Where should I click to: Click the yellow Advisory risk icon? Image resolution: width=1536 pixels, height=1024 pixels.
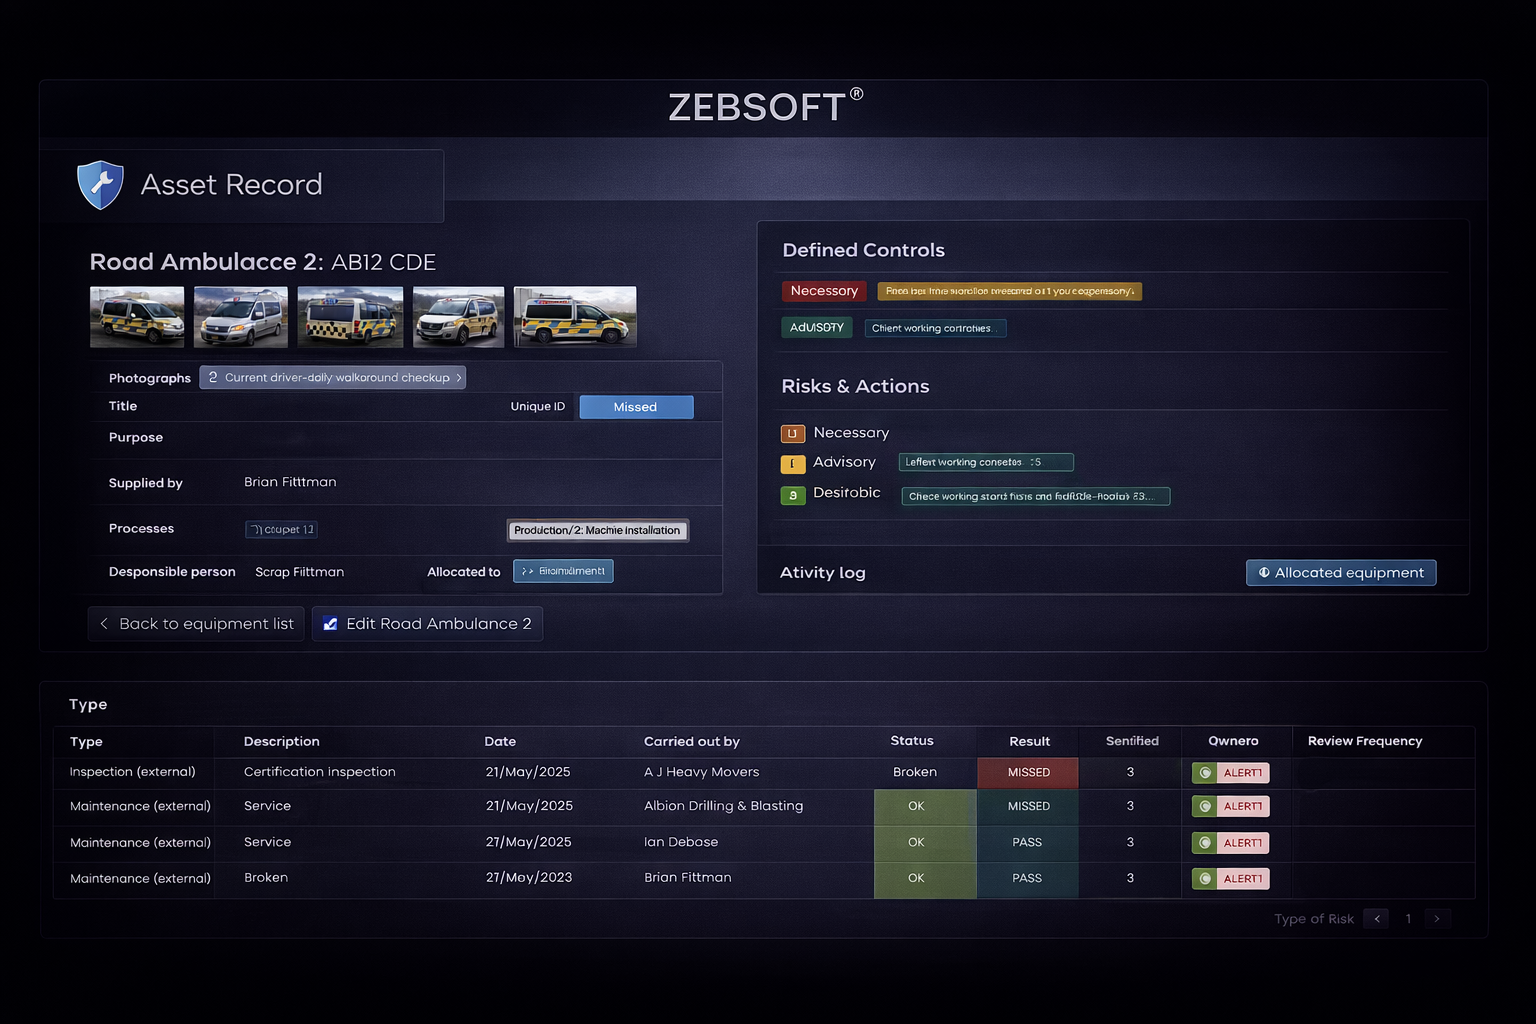pyautogui.click(x=792, y=464)
